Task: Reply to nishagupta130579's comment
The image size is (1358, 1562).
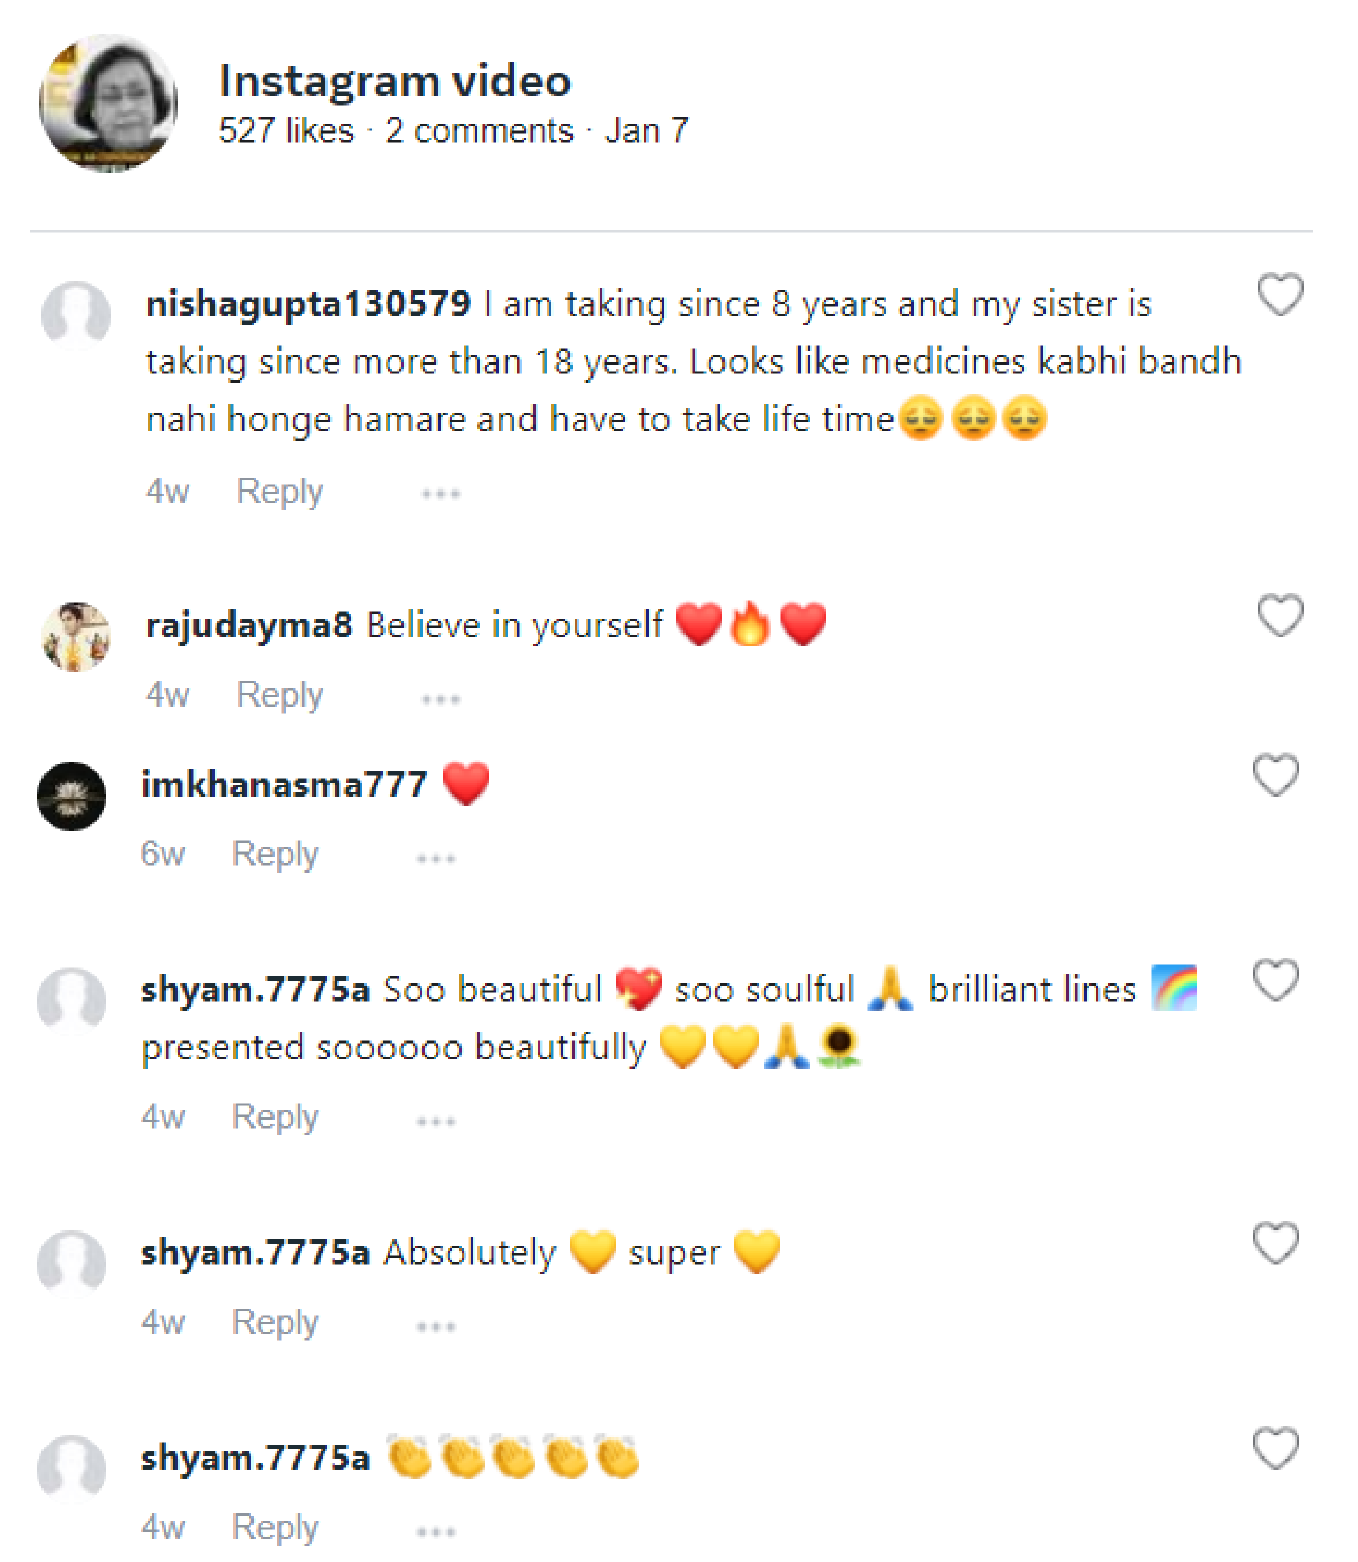Action: click(279, 492)
